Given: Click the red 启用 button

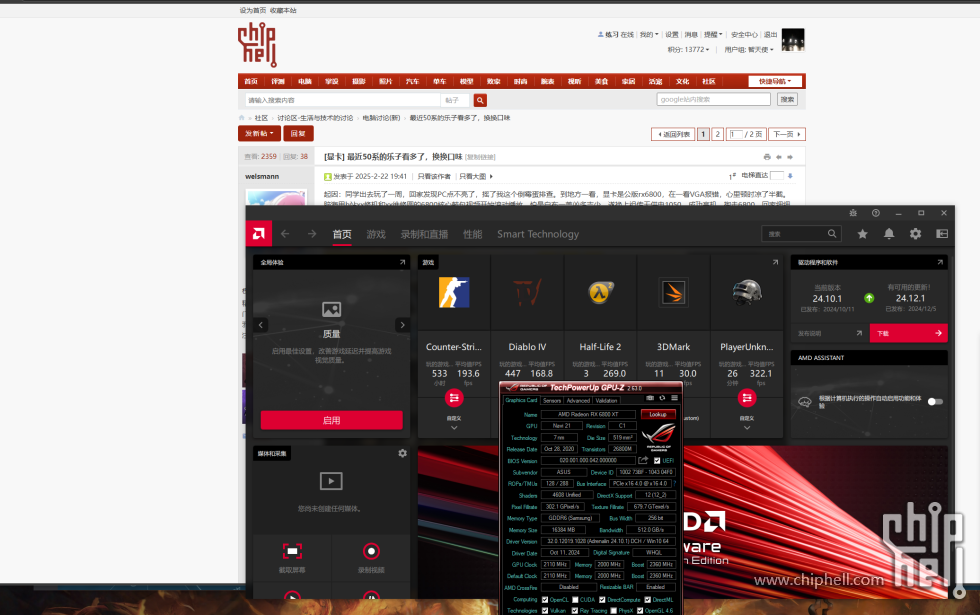Looking at the screenshot, I should coord(331,420).
